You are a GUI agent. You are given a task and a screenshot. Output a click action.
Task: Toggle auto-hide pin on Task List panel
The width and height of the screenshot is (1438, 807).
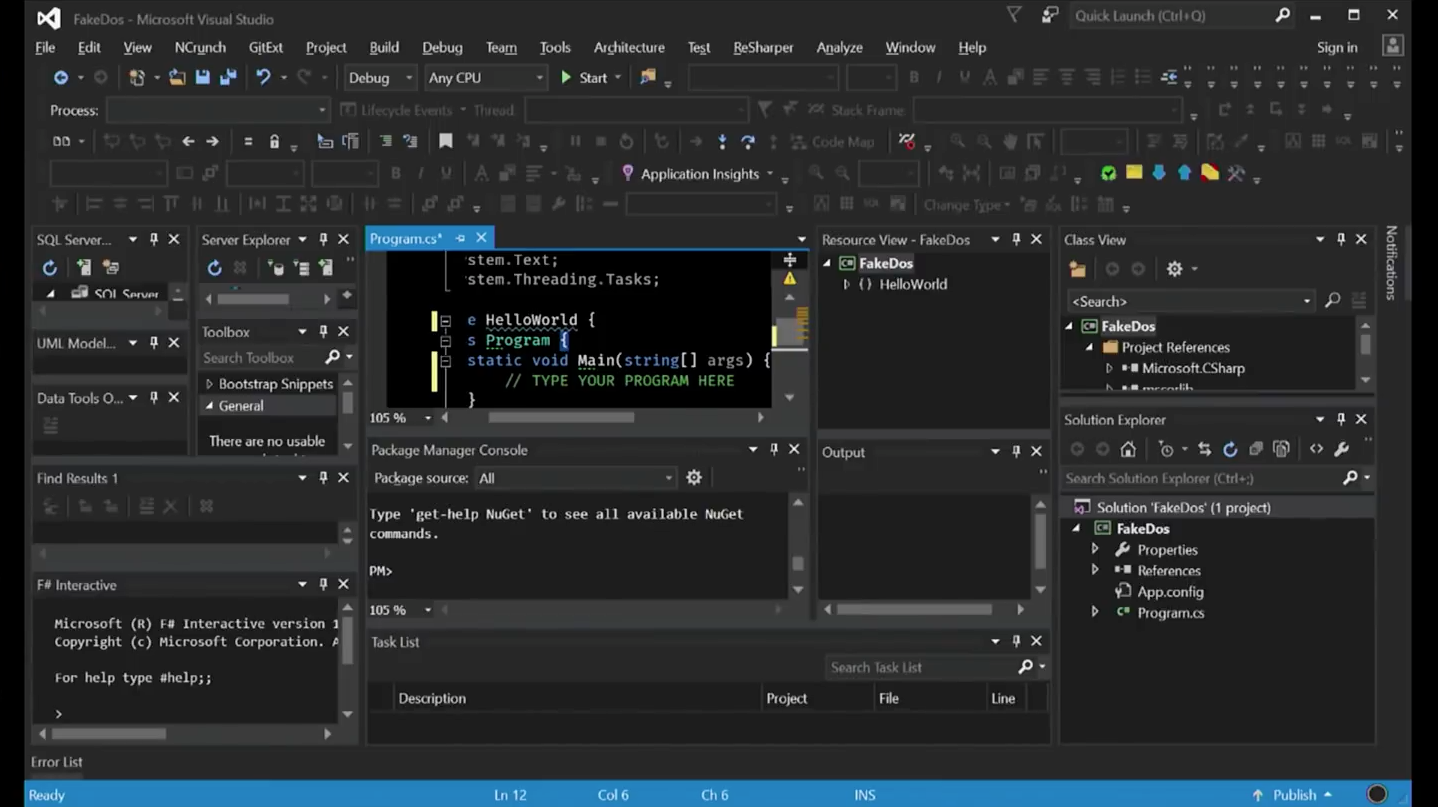[x=1016, y=641]
